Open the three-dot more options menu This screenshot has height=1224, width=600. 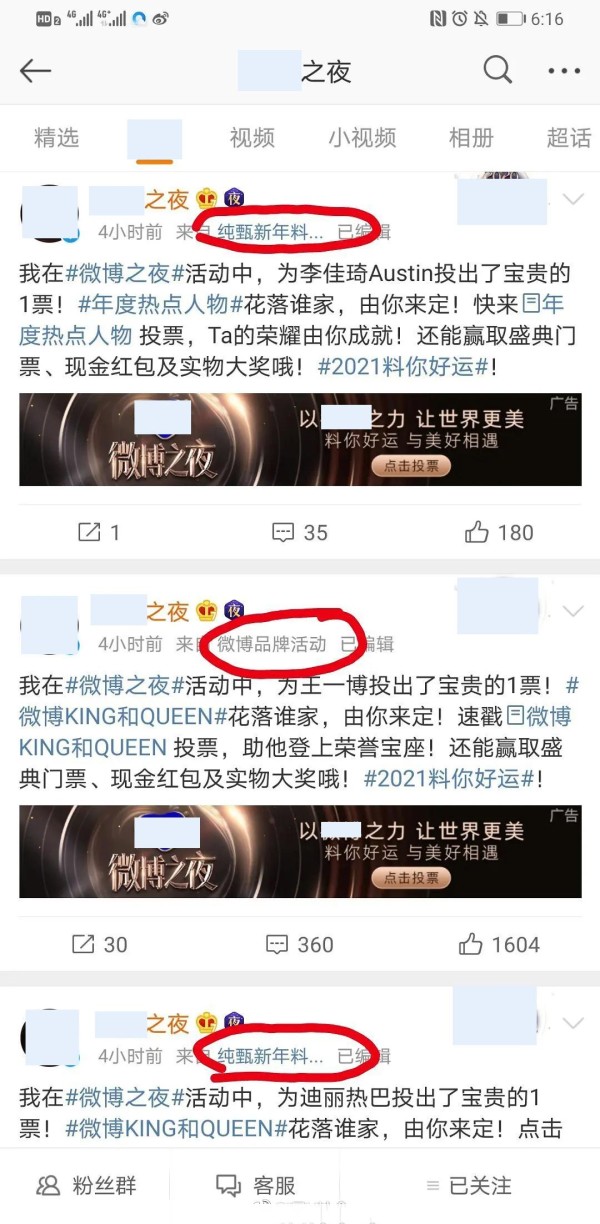click(x=564, y=71)
